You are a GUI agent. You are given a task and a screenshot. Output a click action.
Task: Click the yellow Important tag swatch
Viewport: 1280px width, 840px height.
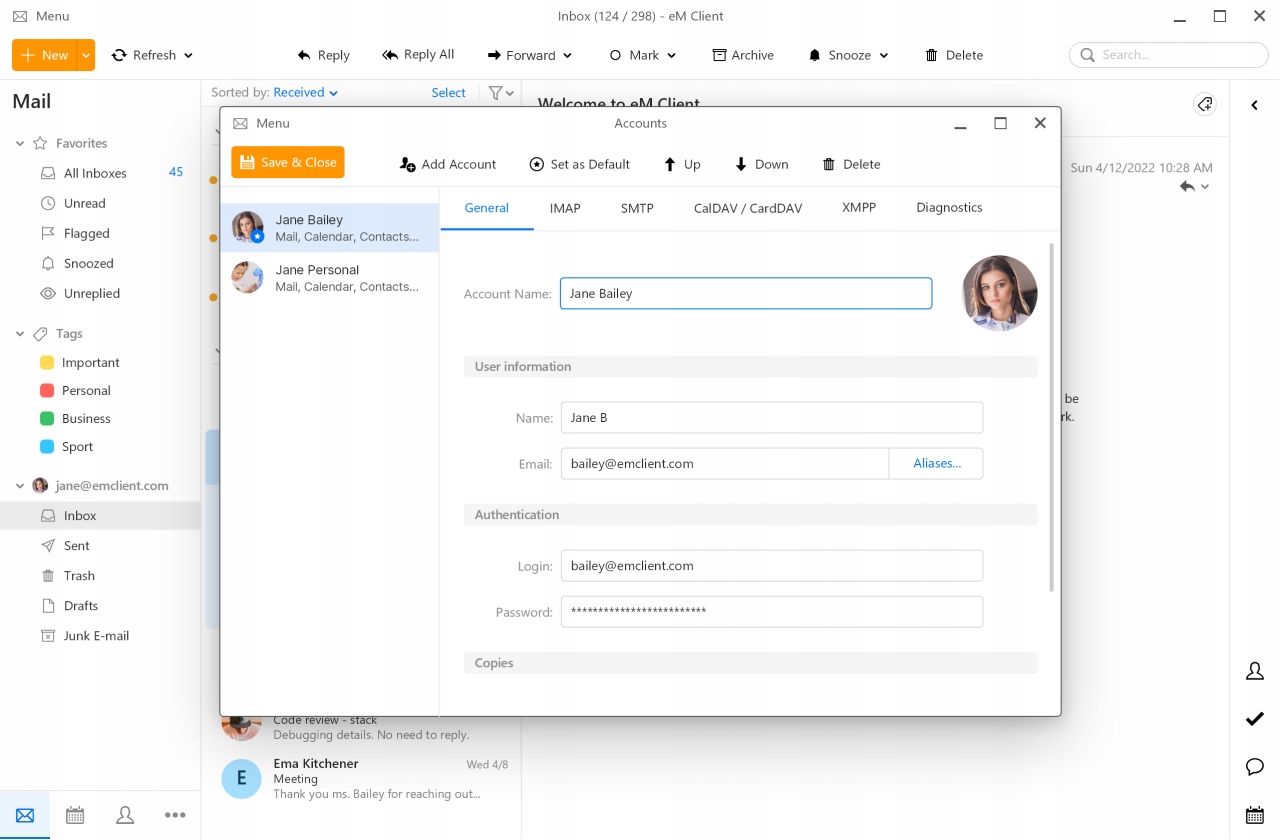click(x=47, y=363)
